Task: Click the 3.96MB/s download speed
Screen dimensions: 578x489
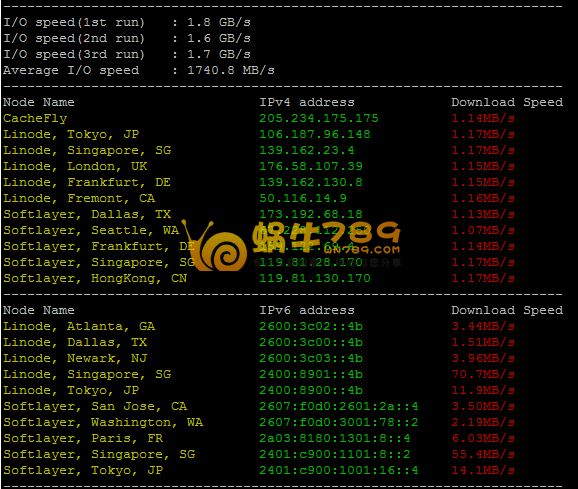Action: 483,358
